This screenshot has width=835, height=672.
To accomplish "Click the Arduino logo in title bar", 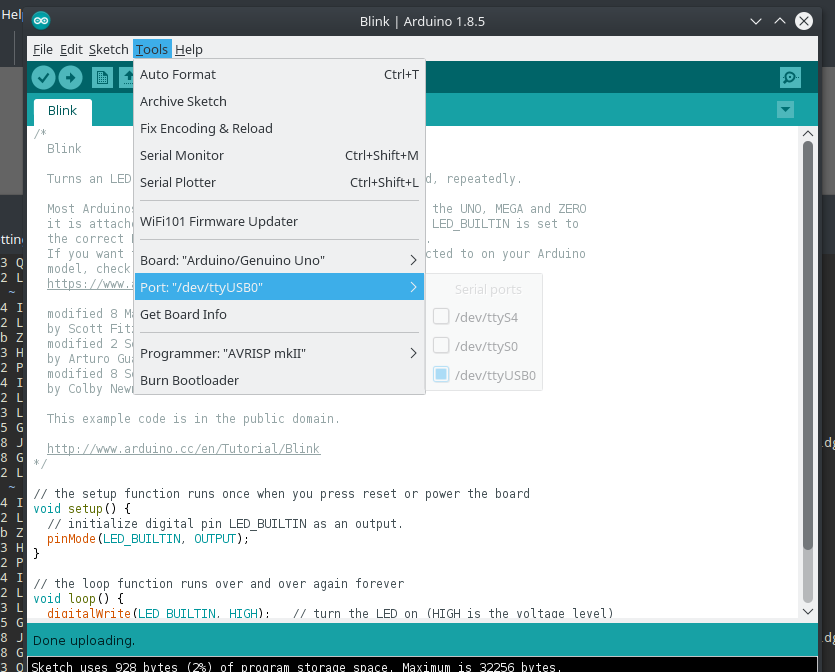I will pyautogui.click(x=40, y=21).
